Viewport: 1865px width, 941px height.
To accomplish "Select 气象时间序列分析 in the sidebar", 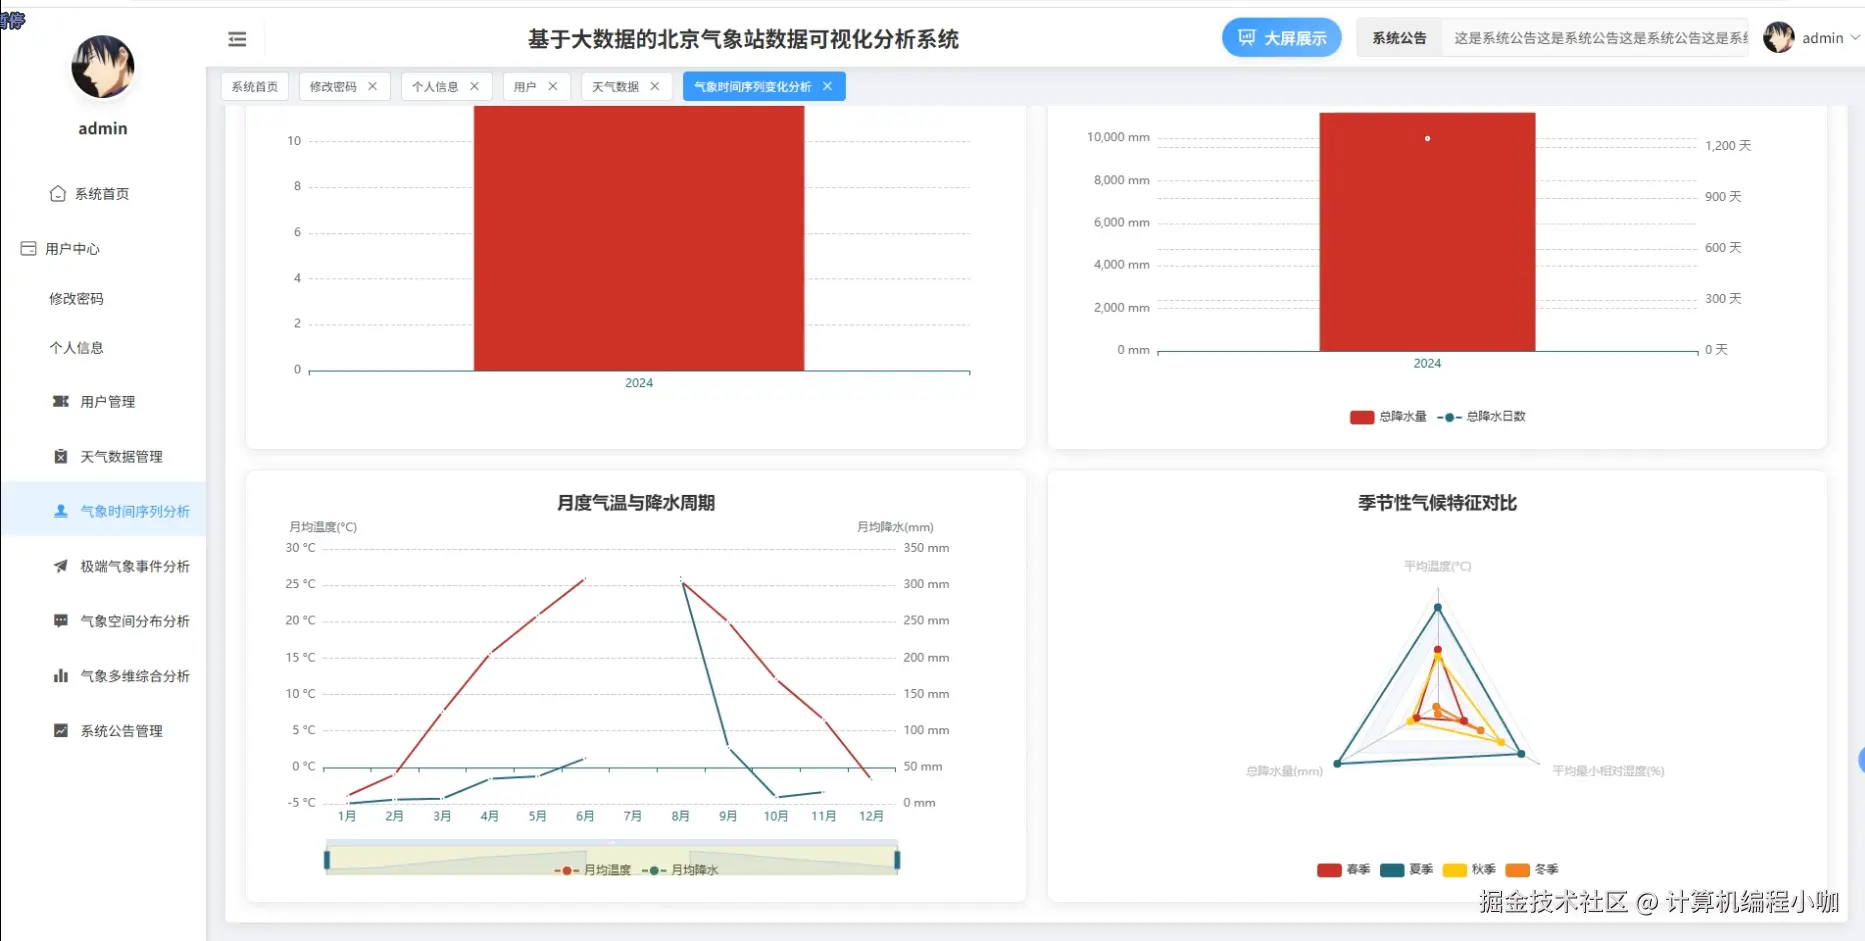I will coord(135,511).
